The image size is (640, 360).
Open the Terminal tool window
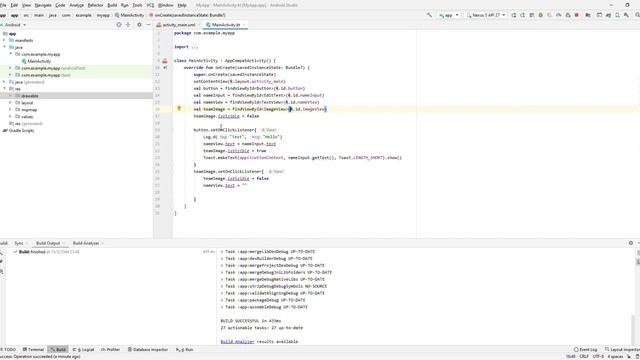pyautogui.click(x=33, y=350)
